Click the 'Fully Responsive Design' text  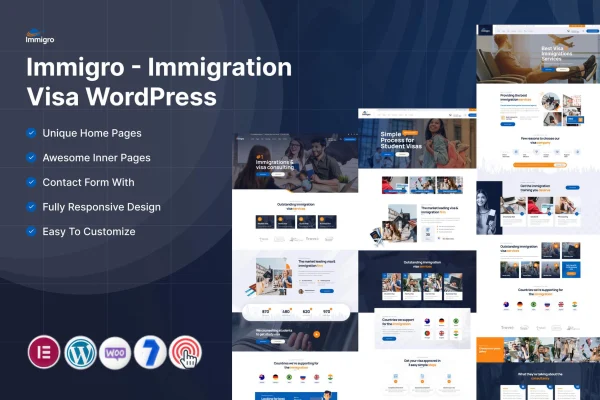point(101,207)
